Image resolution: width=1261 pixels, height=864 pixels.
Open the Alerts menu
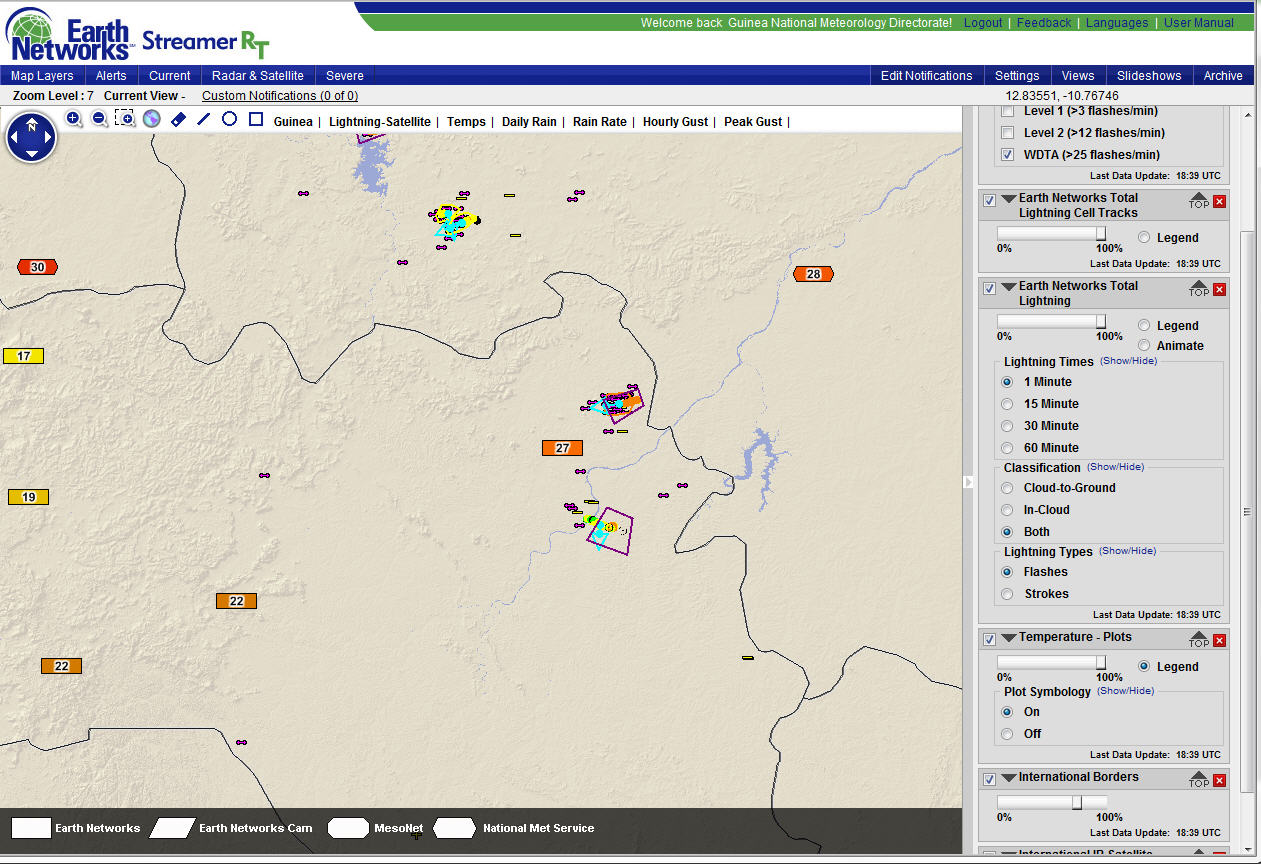pos(111,76)
